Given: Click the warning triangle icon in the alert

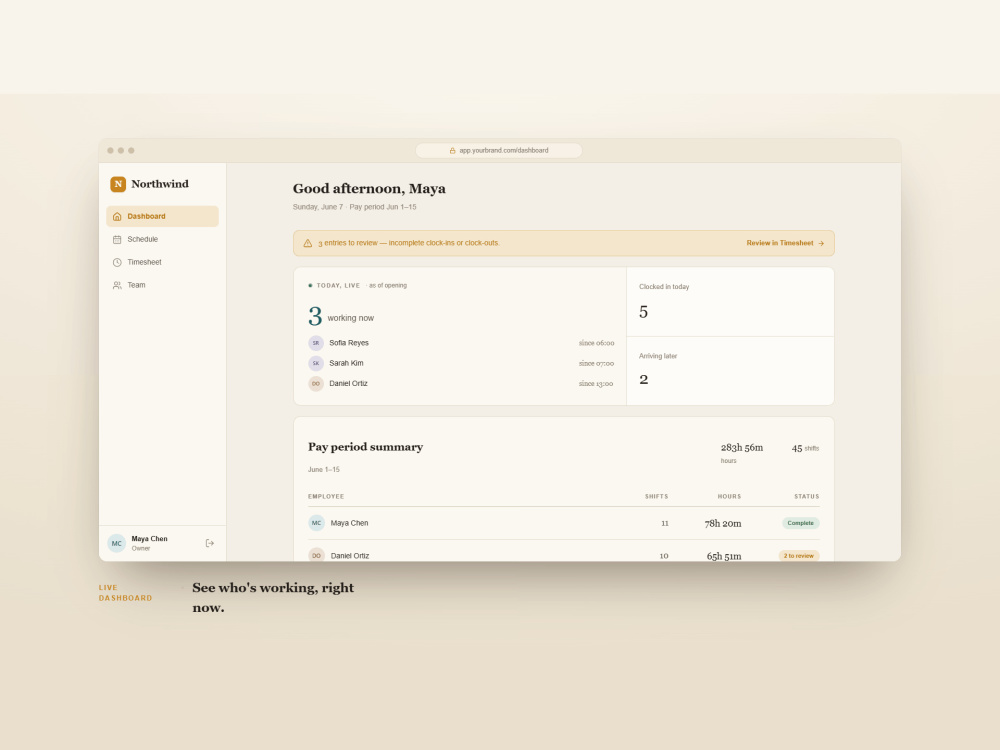Looking at the screenshot, I should click(x=308, y=244).
